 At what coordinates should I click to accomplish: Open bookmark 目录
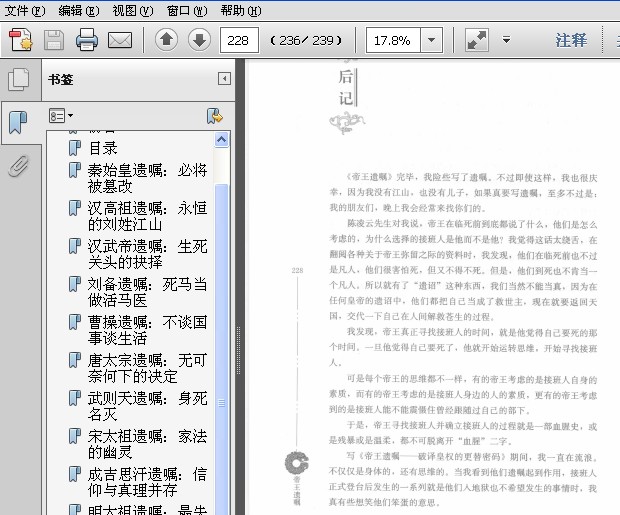[x=103, y=148]
